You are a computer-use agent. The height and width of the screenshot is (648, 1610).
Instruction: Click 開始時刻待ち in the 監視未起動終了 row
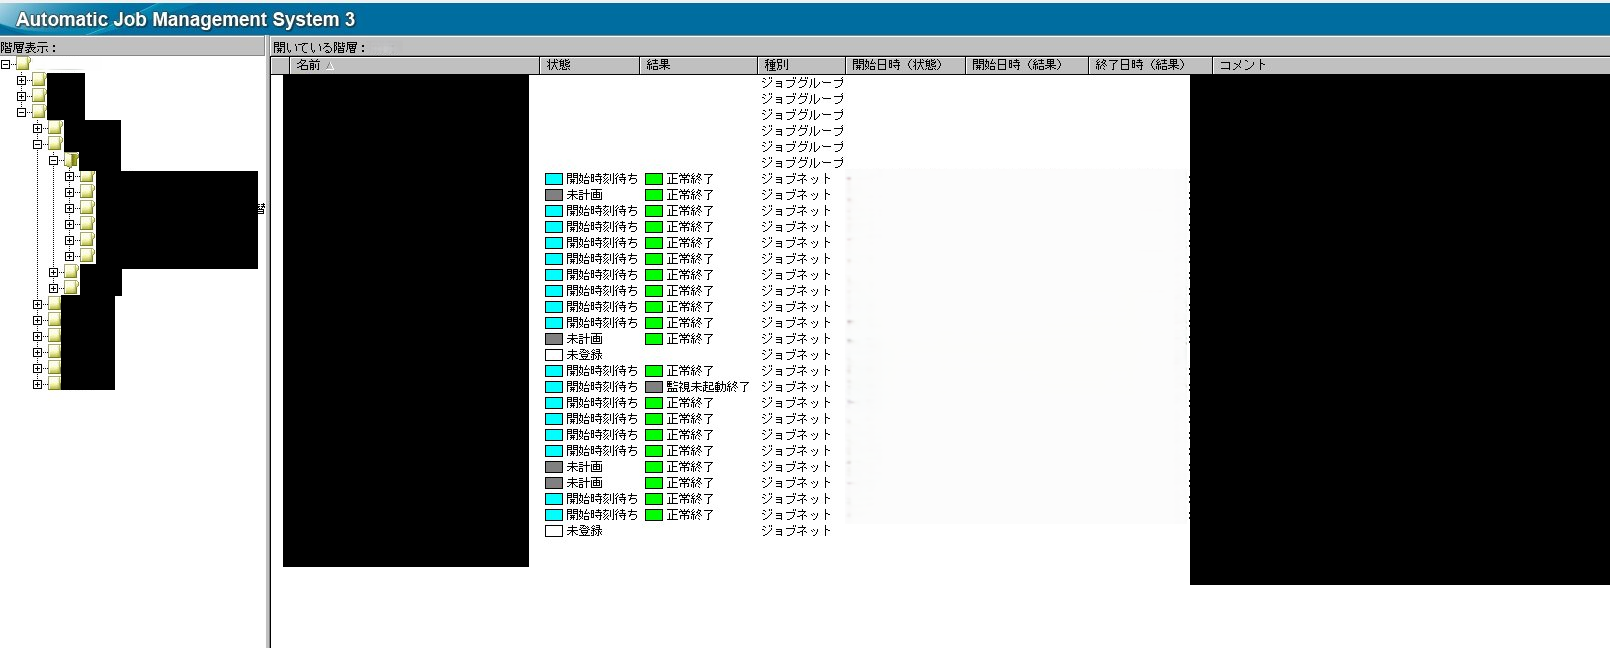(x=602, y=387)
